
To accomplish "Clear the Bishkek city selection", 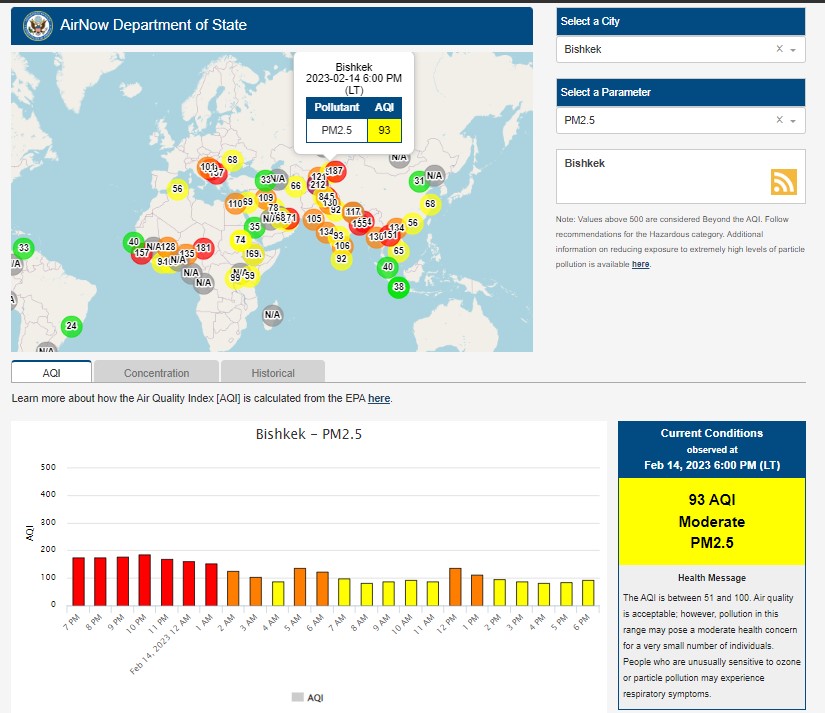I will 779,49.
